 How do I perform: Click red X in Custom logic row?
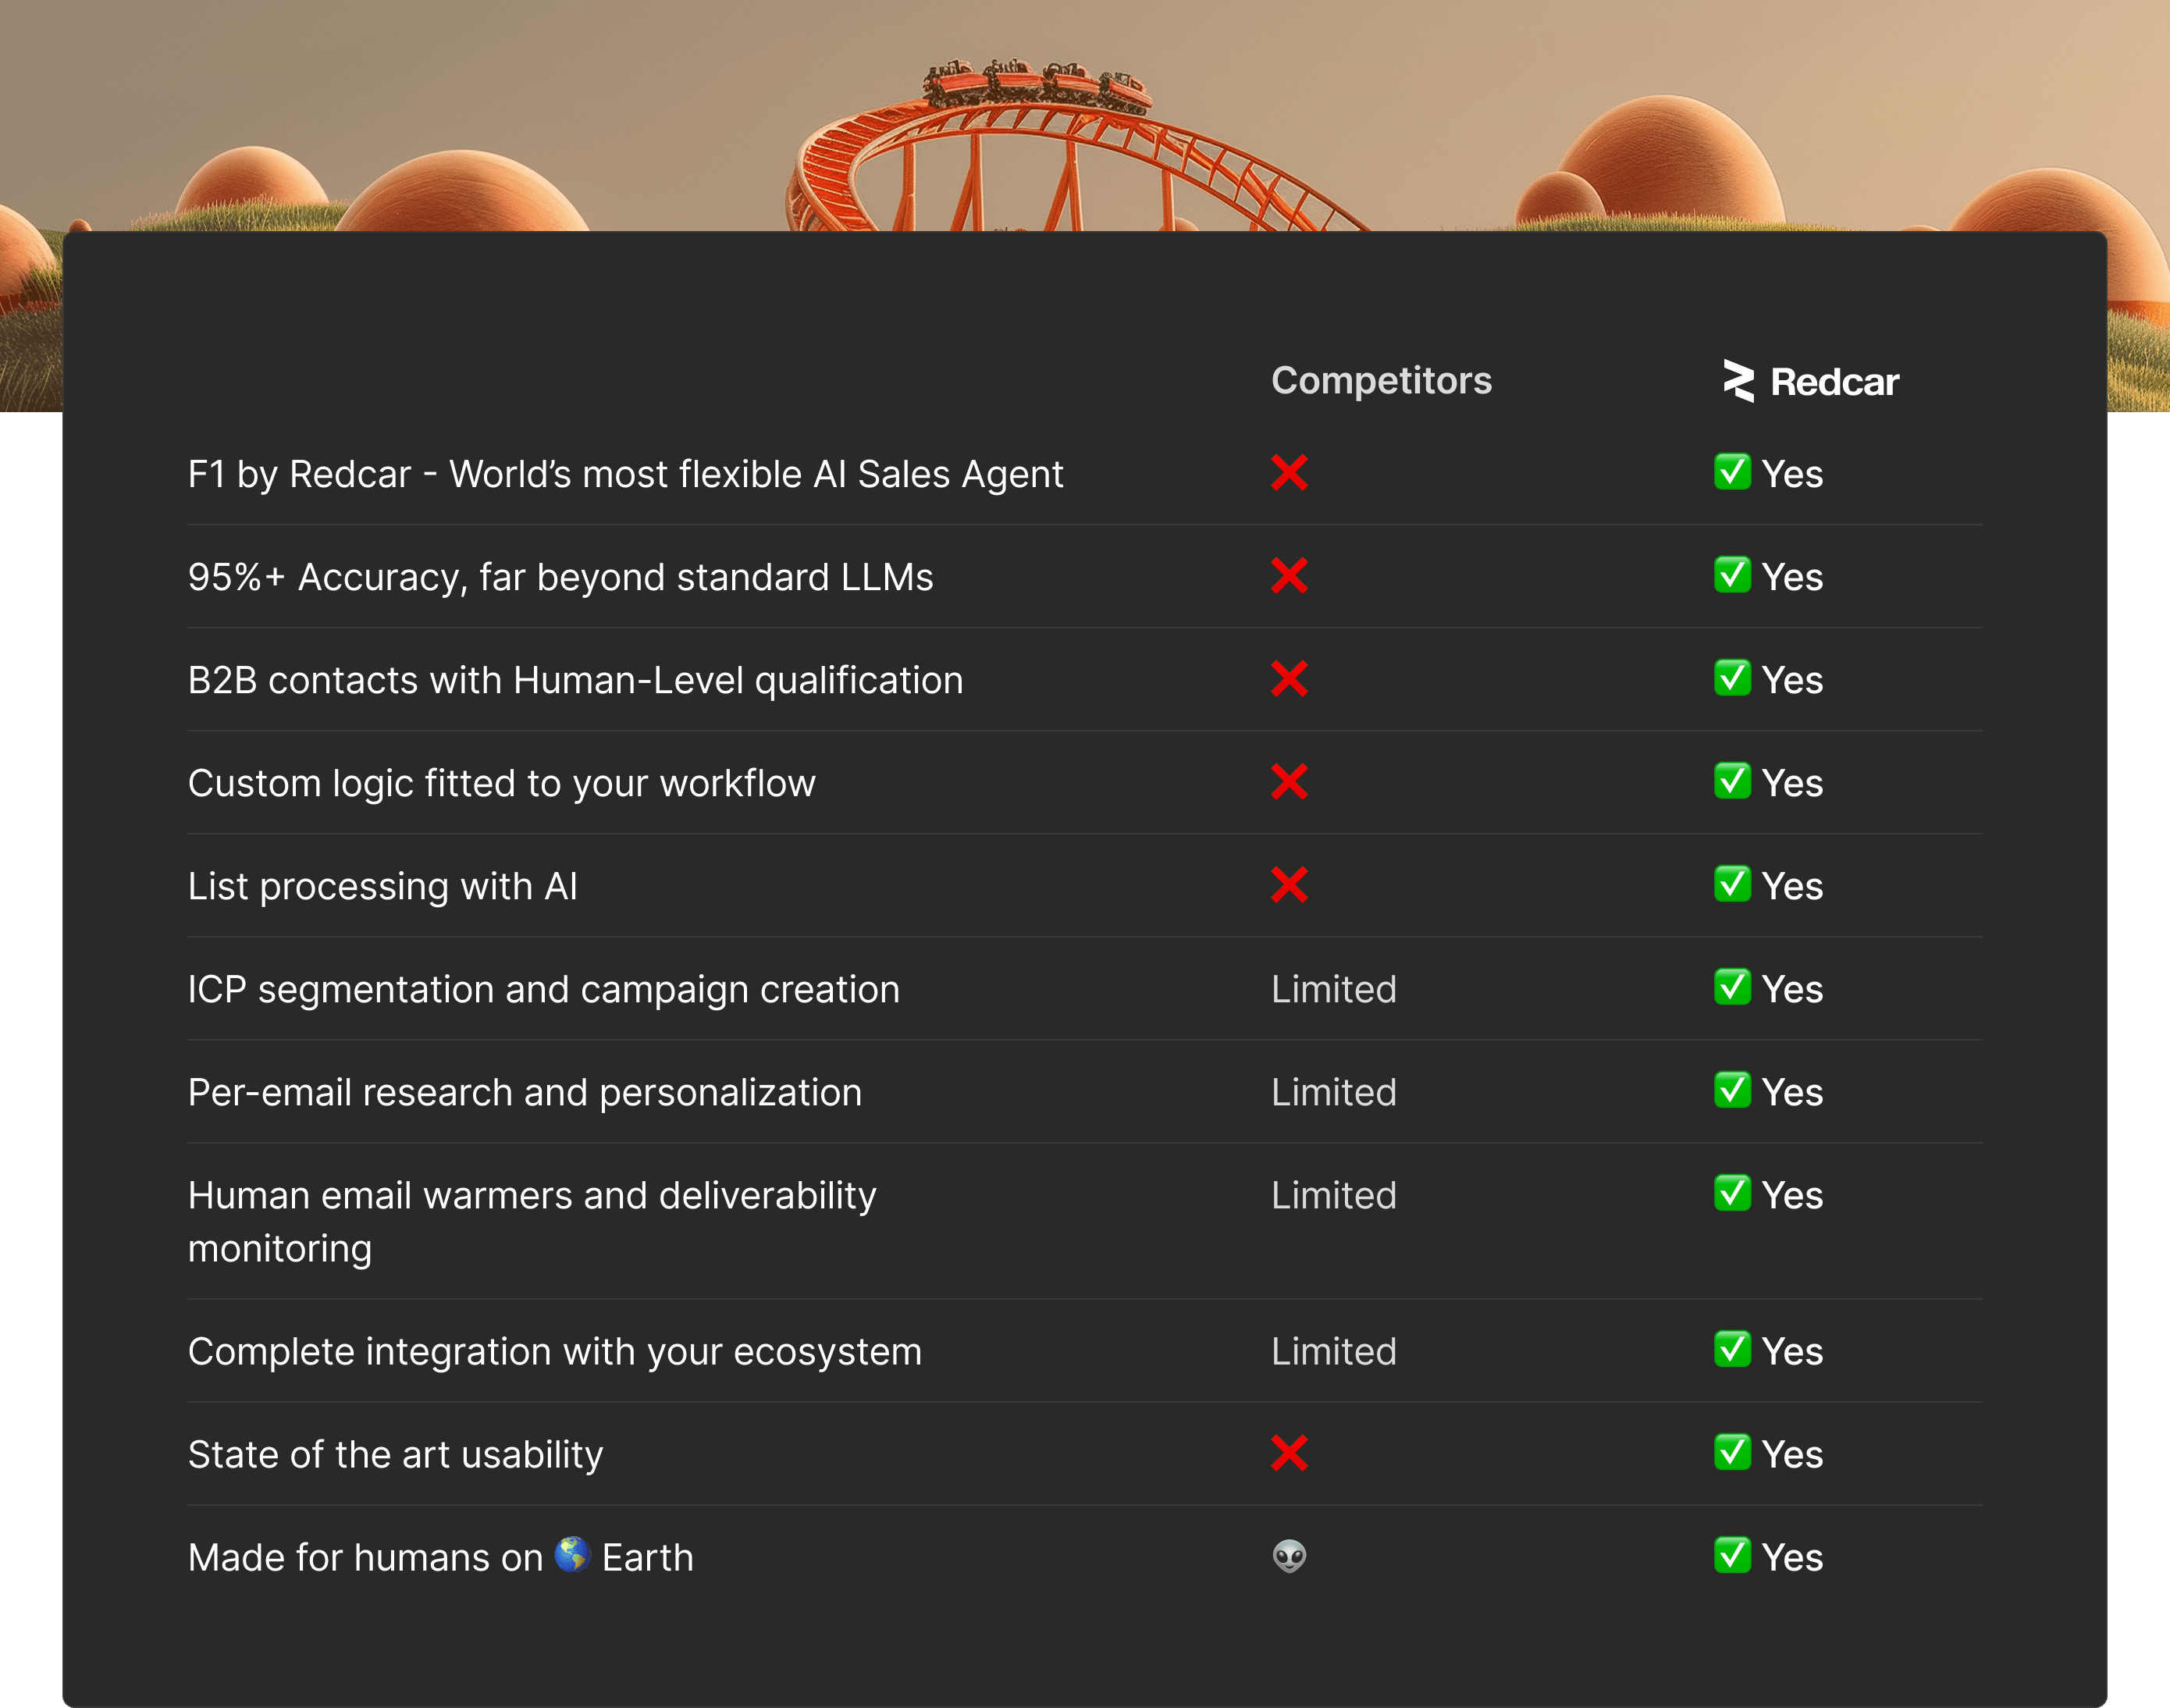[1289, 782]
